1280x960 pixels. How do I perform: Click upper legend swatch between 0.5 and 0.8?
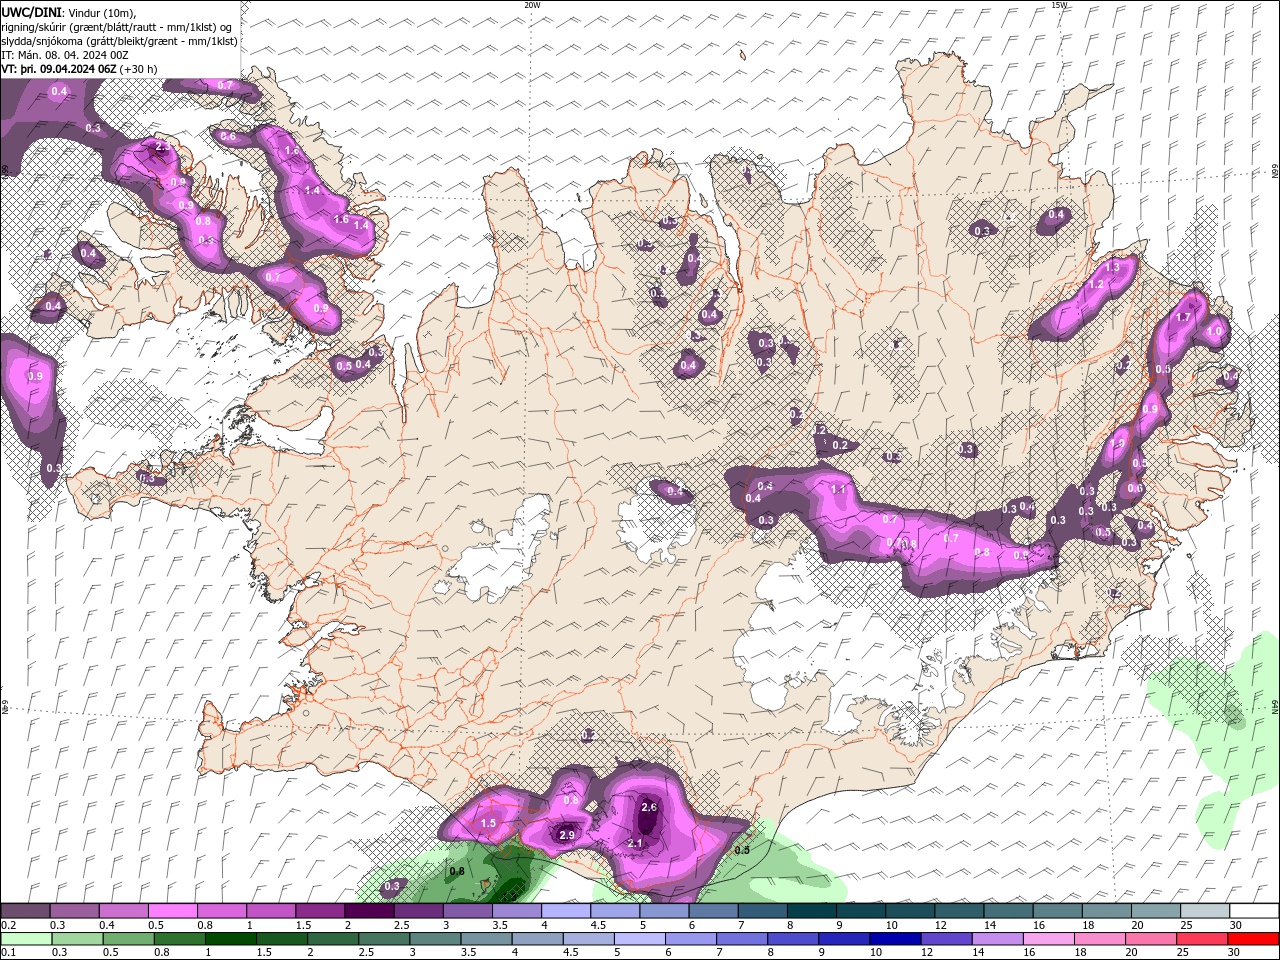[x=172, y=911]
